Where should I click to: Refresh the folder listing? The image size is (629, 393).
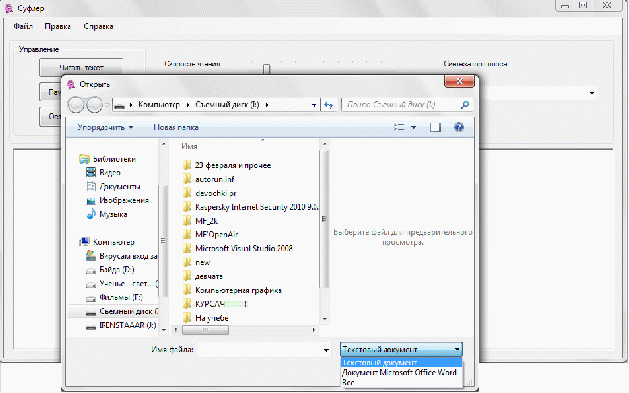point(329,105)
